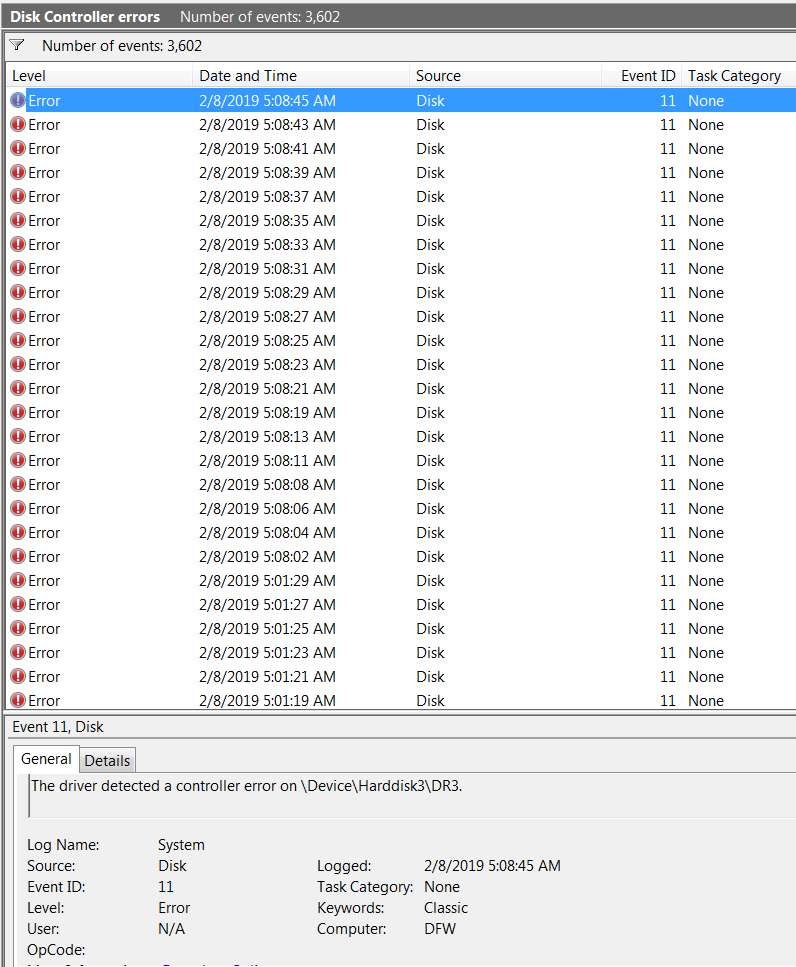Select the 5:08:08 AM error row
Viewport: 796px width, 967px height.
401,485
